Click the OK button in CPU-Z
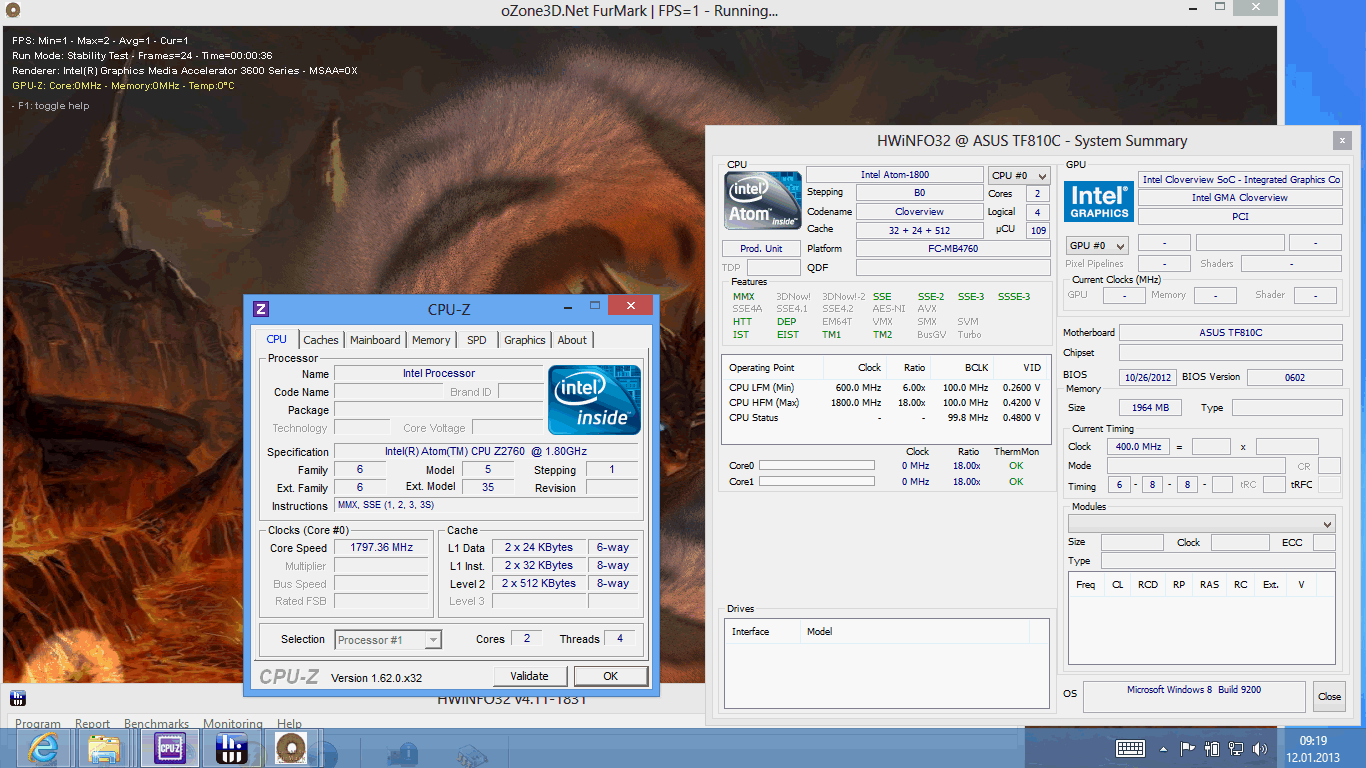Viewport: 1366px width, 768px height. coord(611,676)
